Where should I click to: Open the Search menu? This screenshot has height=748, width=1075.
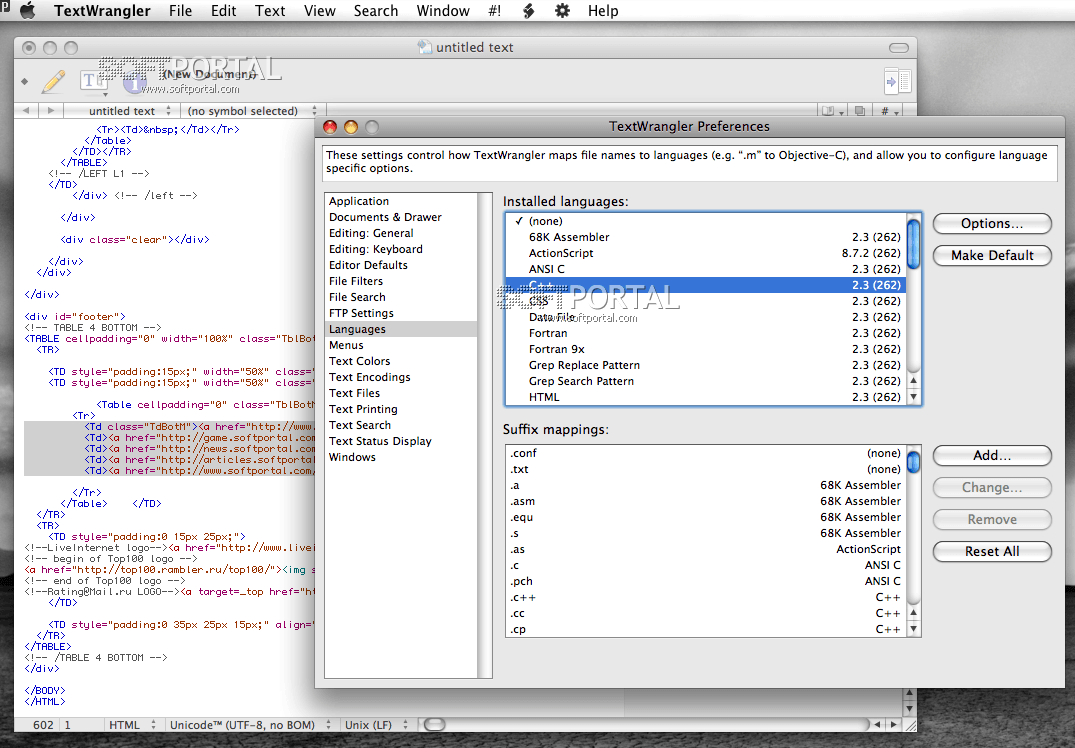pyautogui.click(x=376, y=11)
